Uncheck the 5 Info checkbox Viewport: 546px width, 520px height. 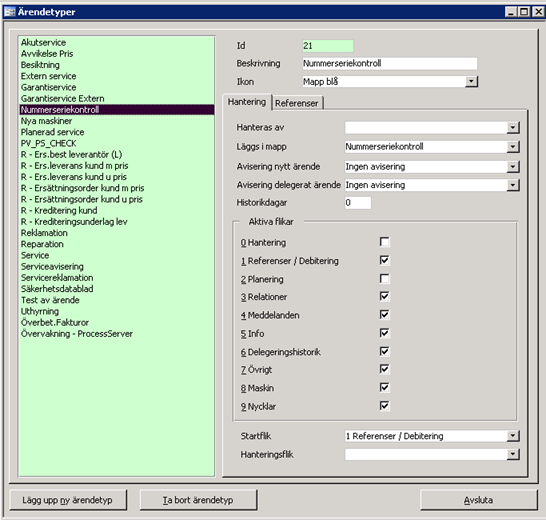click(x=384, y=333)
